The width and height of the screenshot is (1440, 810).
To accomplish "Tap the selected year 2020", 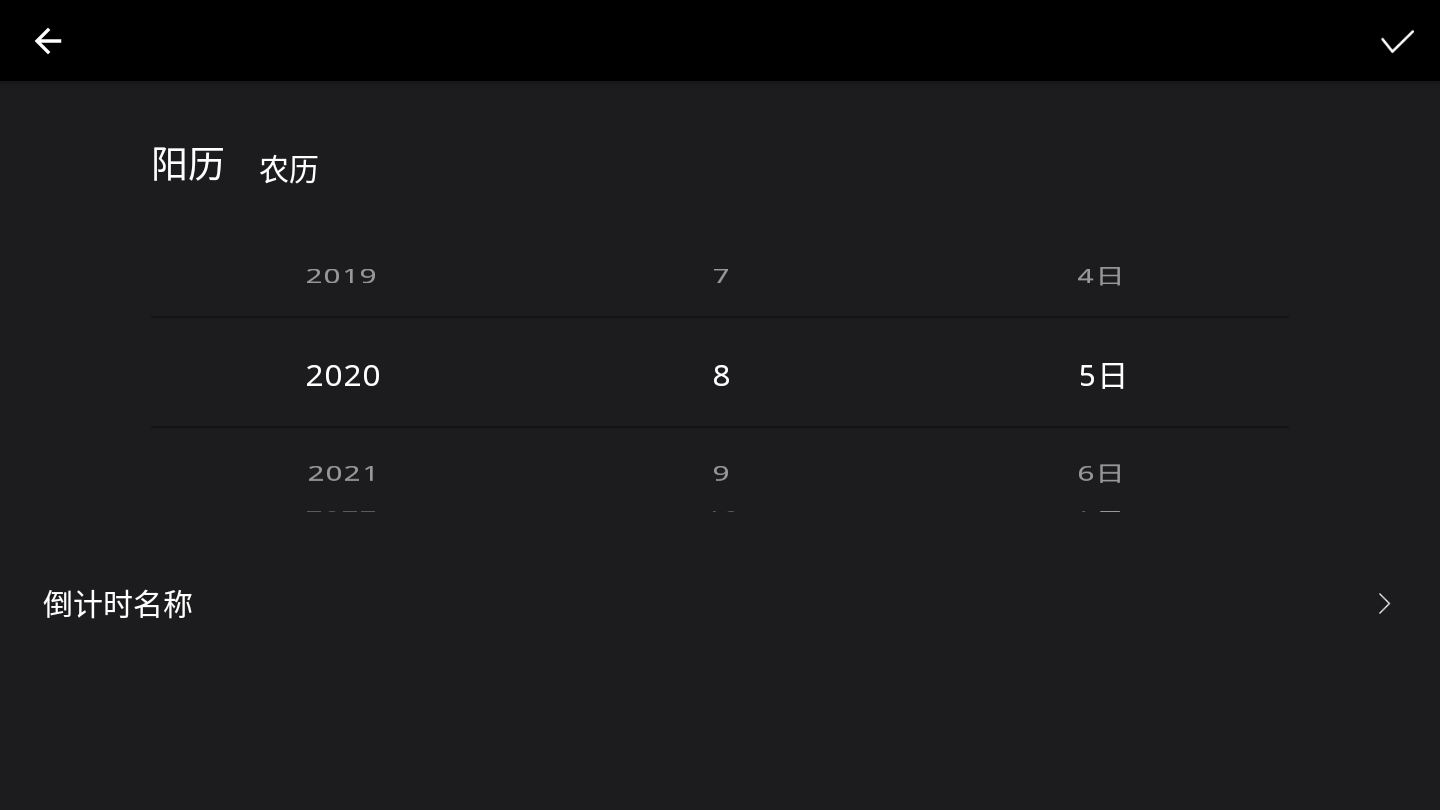I will (x=343, y=376).
